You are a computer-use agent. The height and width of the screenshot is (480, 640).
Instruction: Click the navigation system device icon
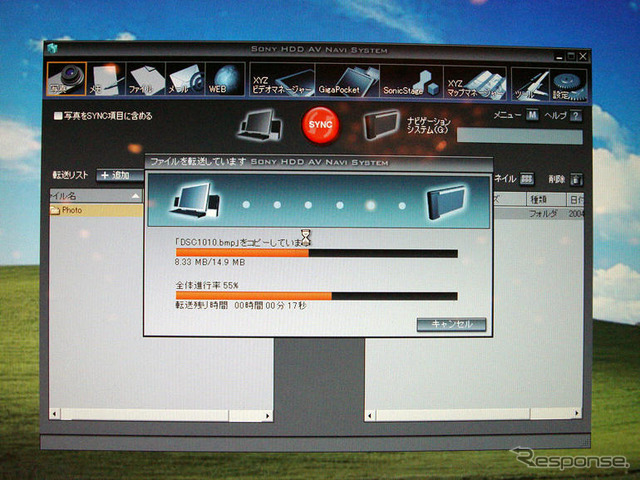point(381,124)
